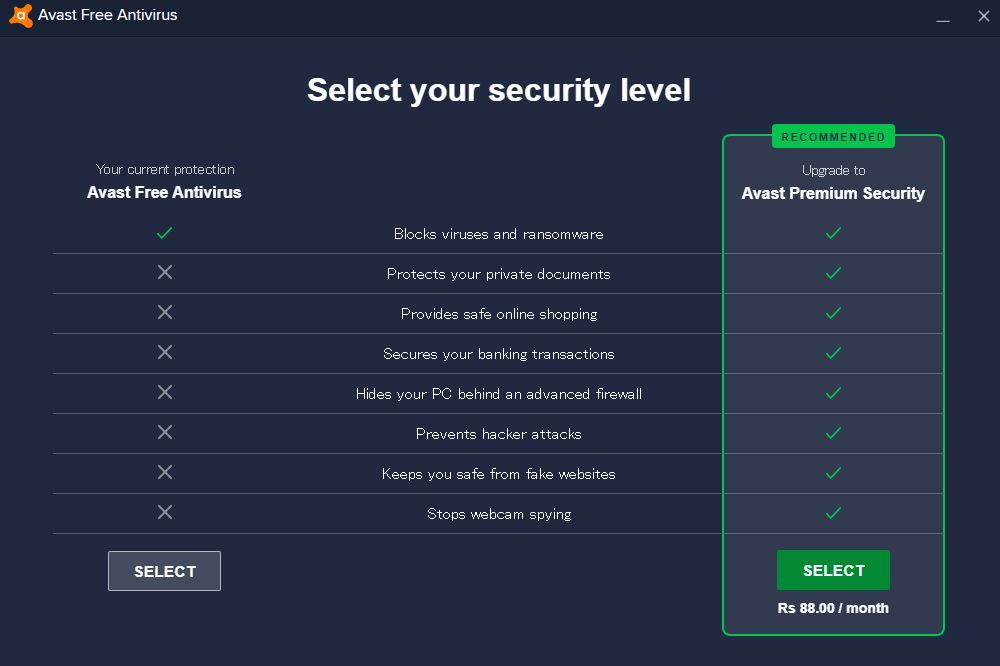Click 'Secures your banking transactions' feature text
Viewport: 1000px width, 666px height.
(x=499, y=354)
